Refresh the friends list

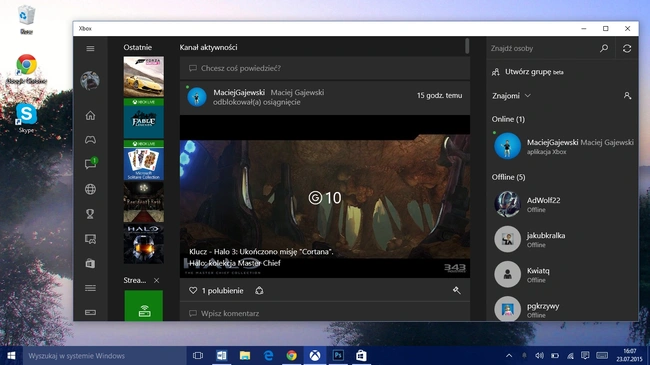point(627,49)
